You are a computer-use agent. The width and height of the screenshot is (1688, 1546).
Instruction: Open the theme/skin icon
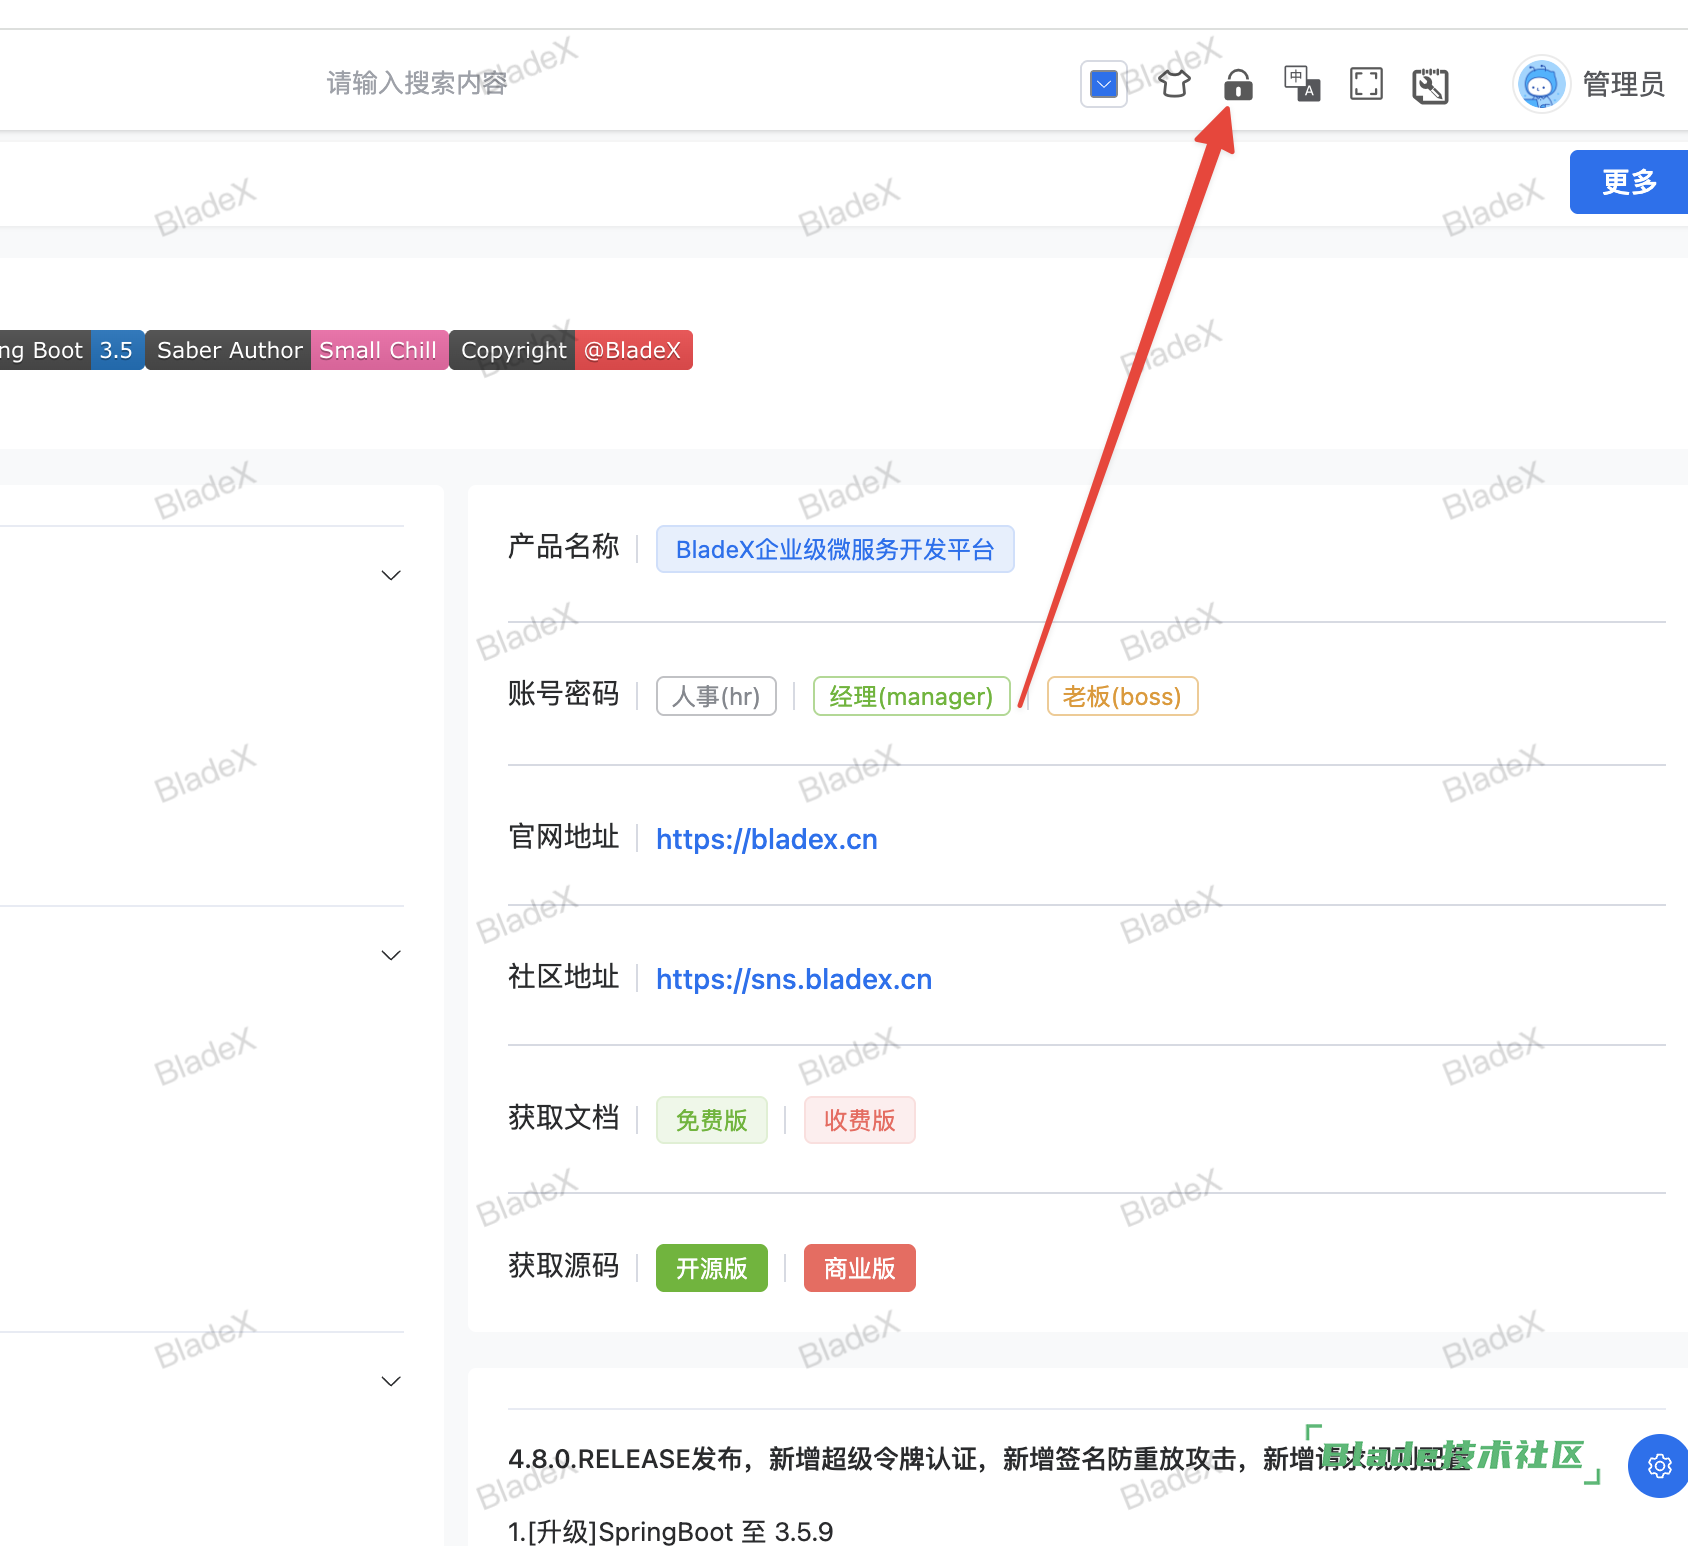point(1173,85)
